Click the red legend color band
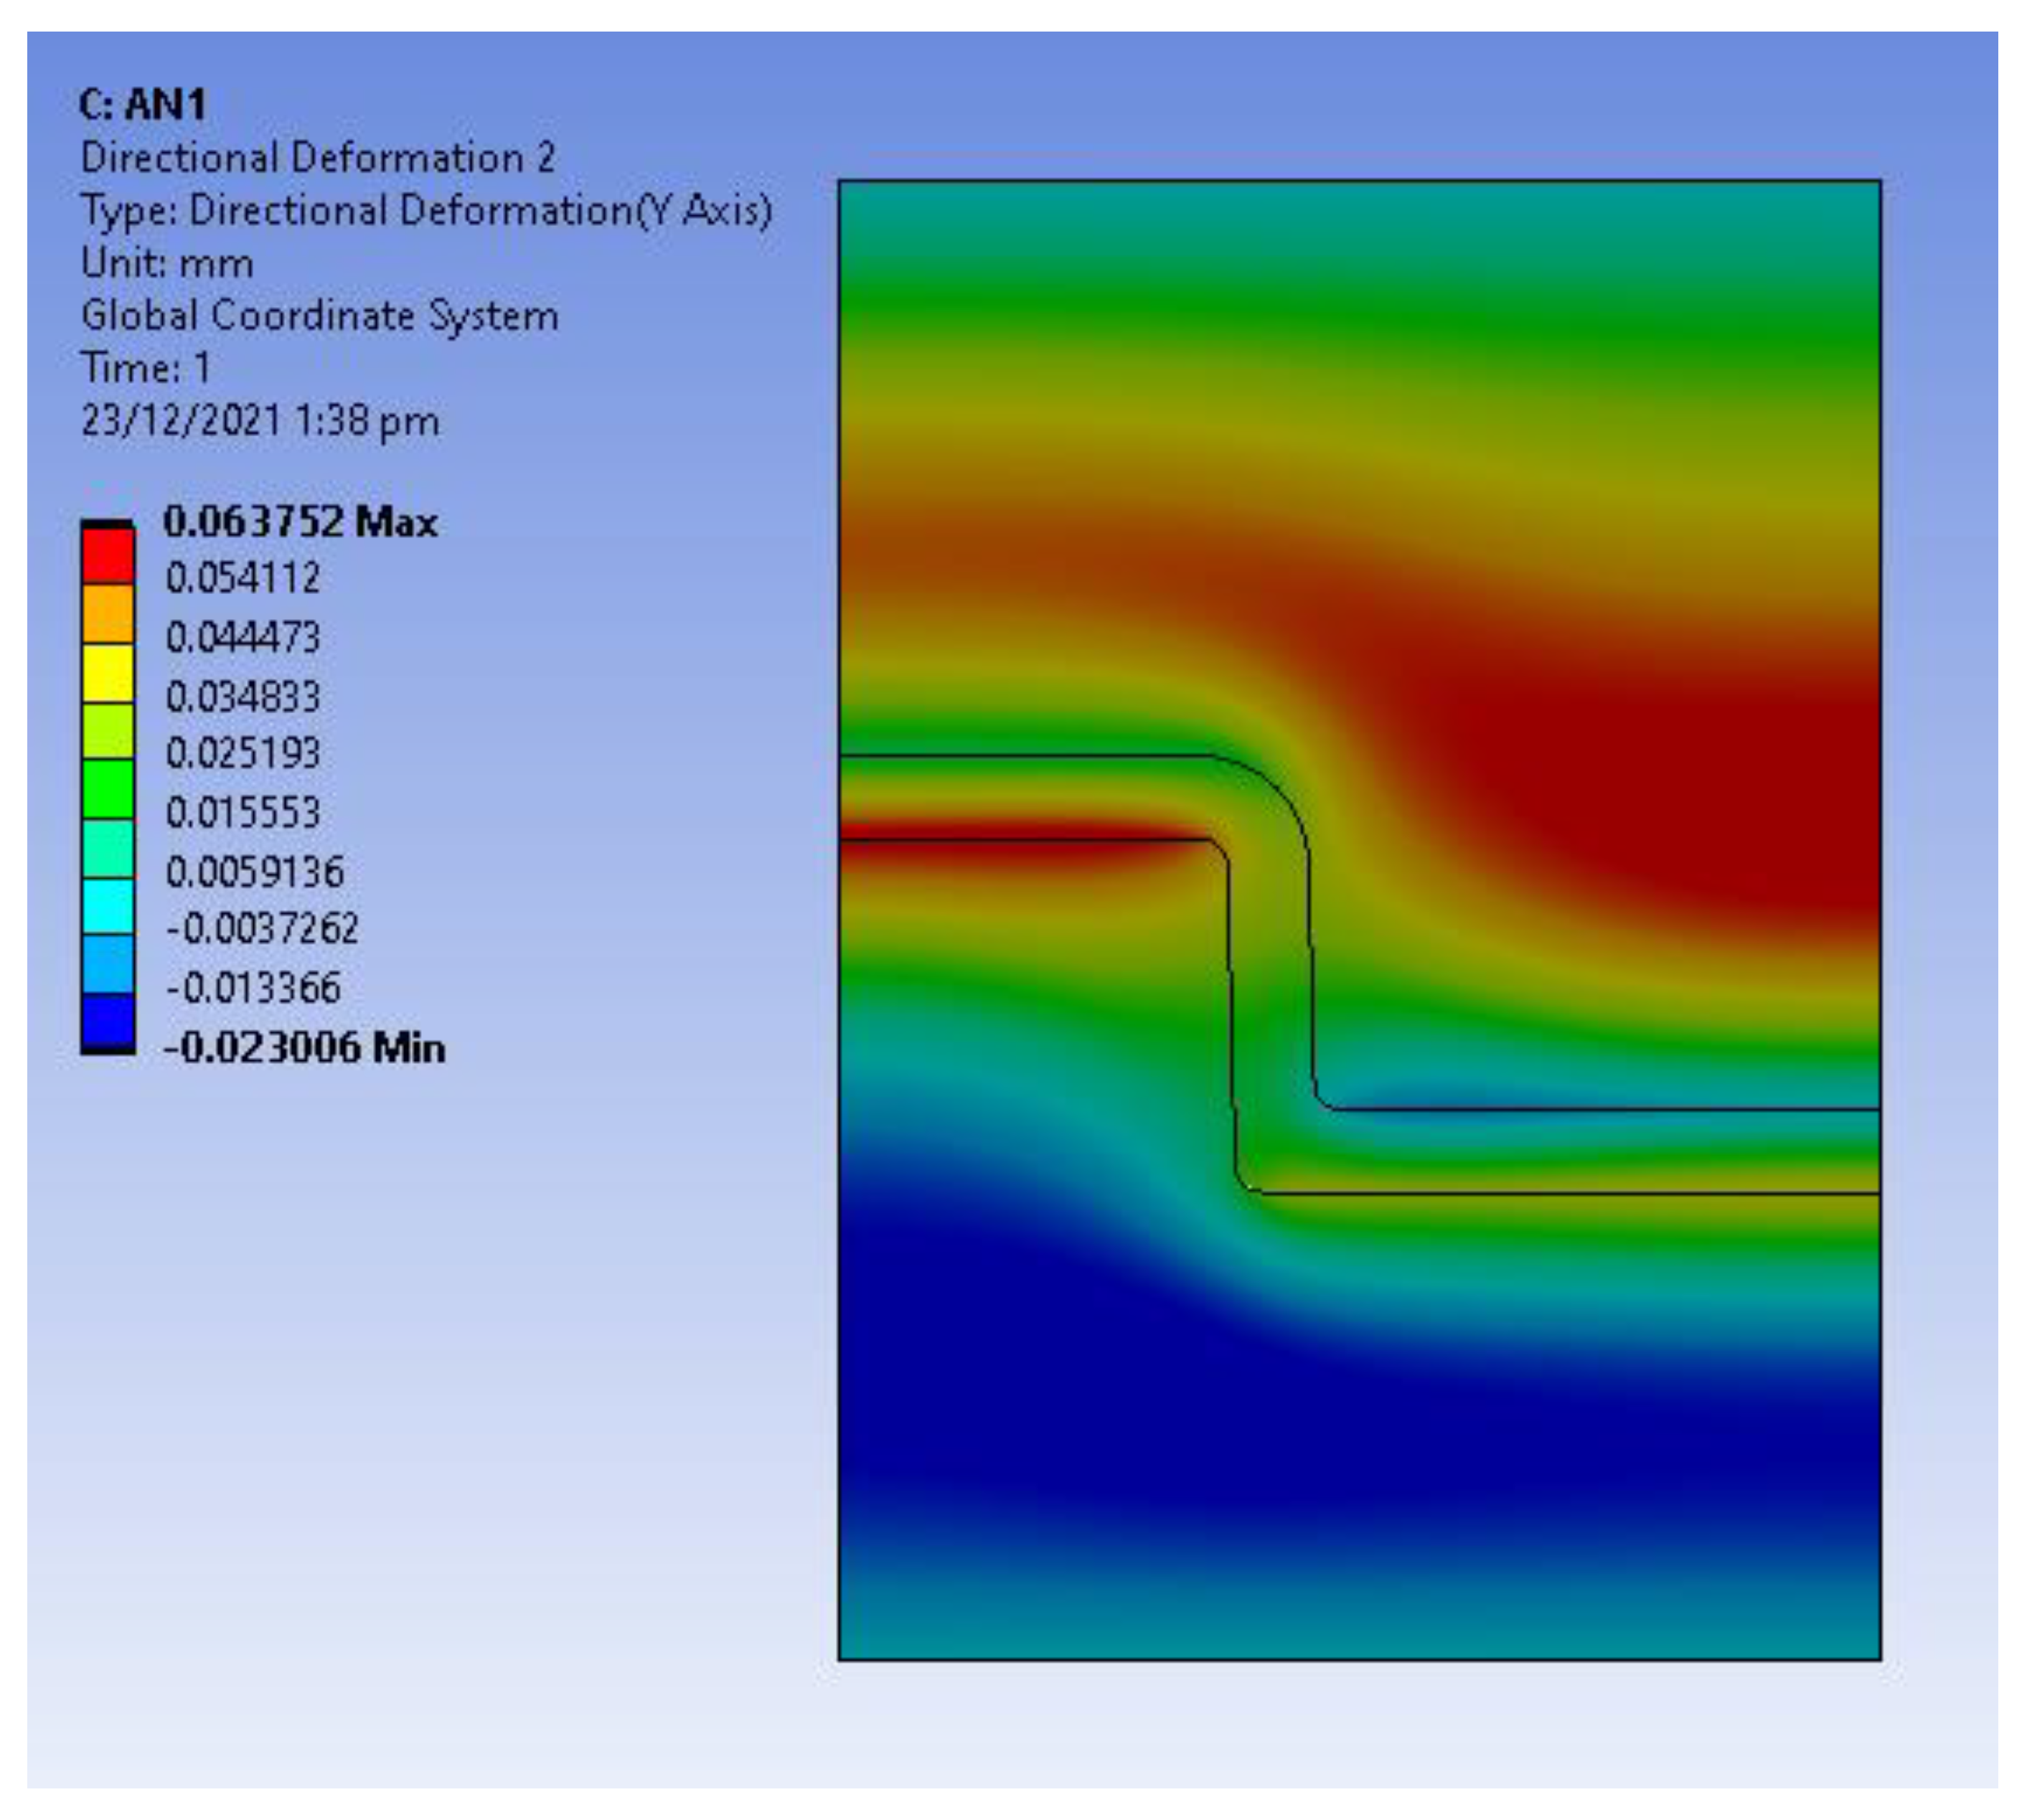Screen dimensions: 2027x1820 (107, 555)
